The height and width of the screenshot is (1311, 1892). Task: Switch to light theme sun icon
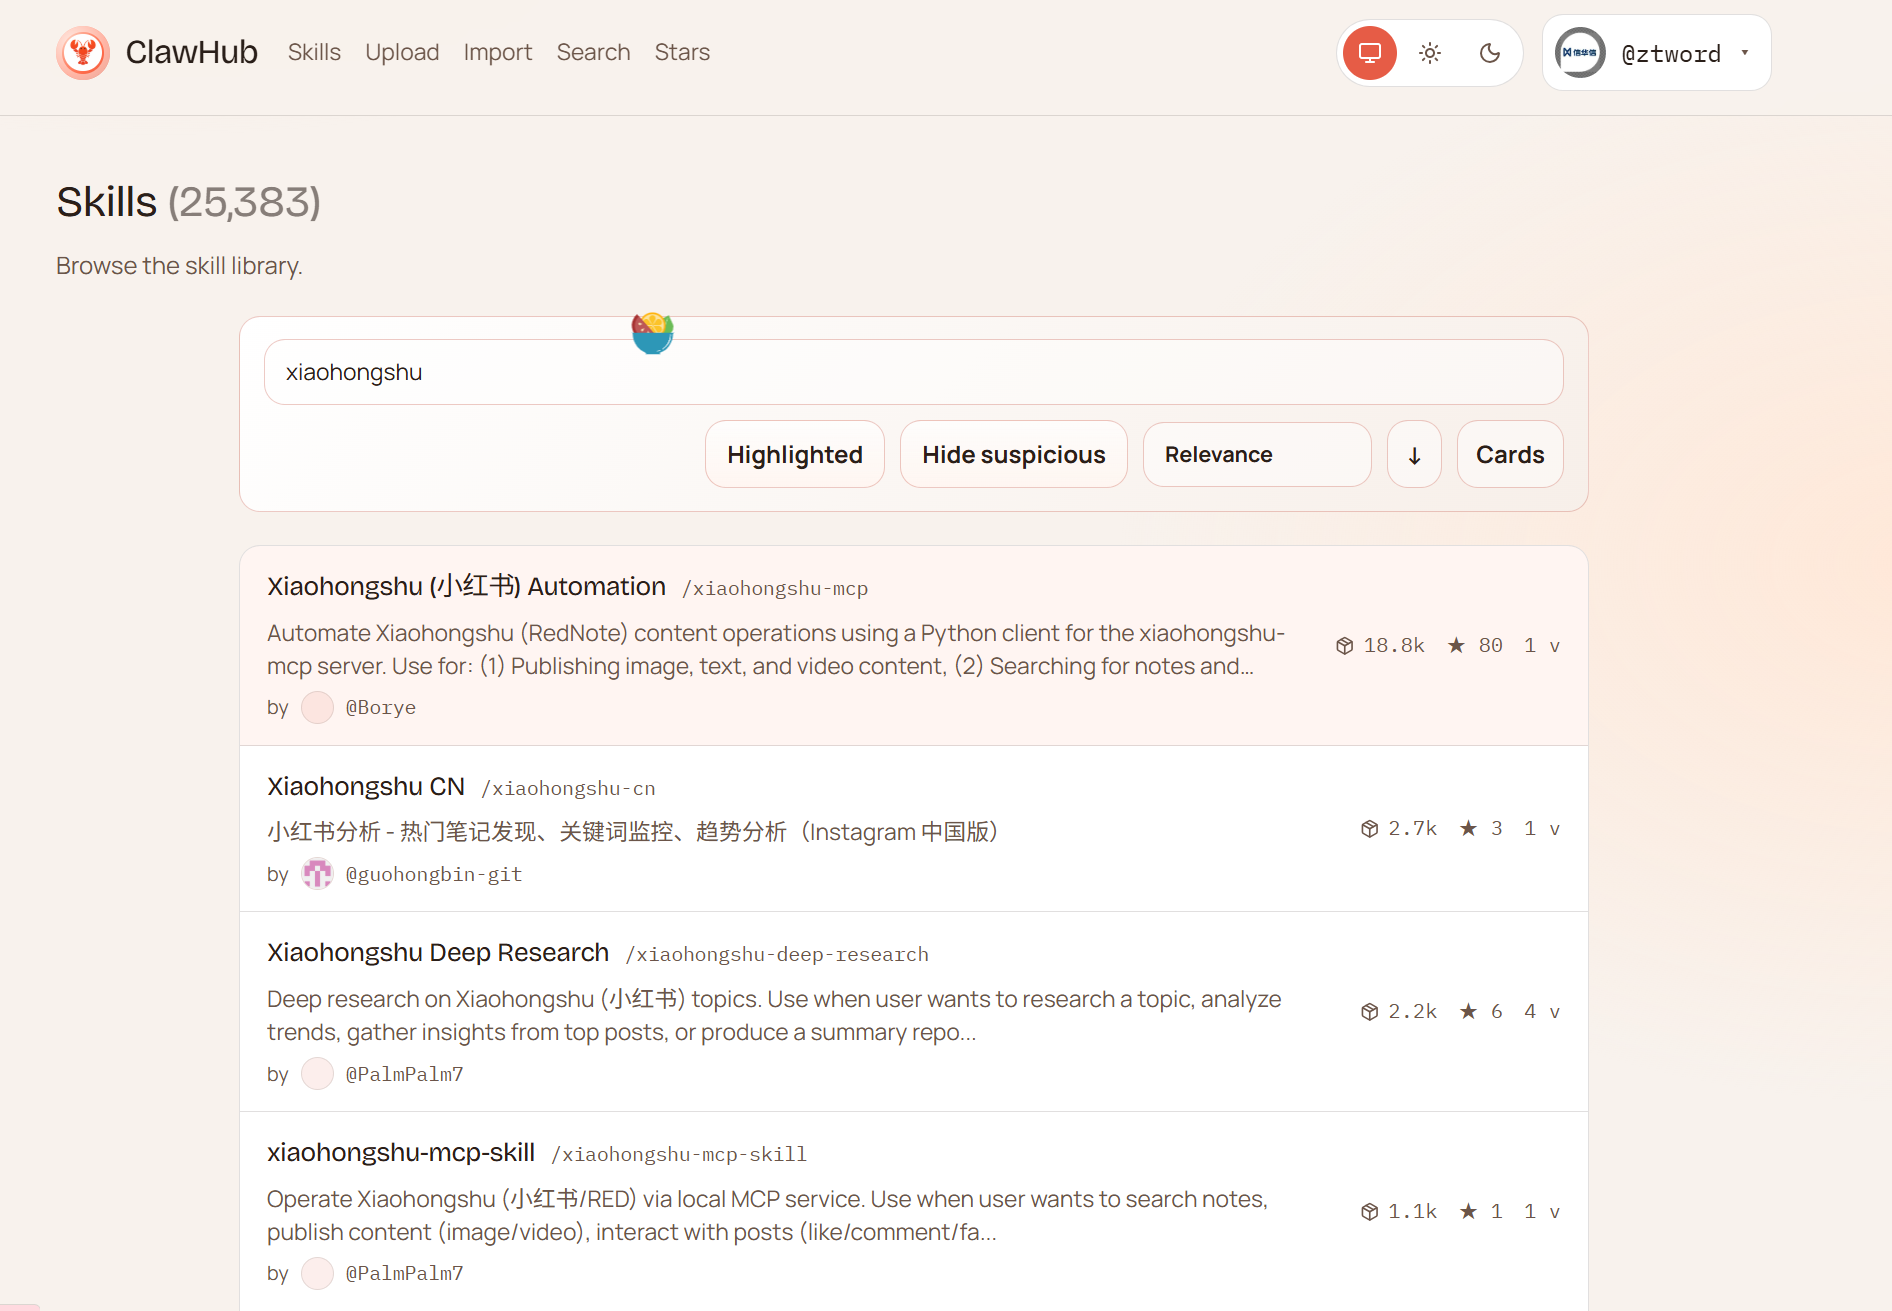pyautogui.click(x=1430, y=53)
